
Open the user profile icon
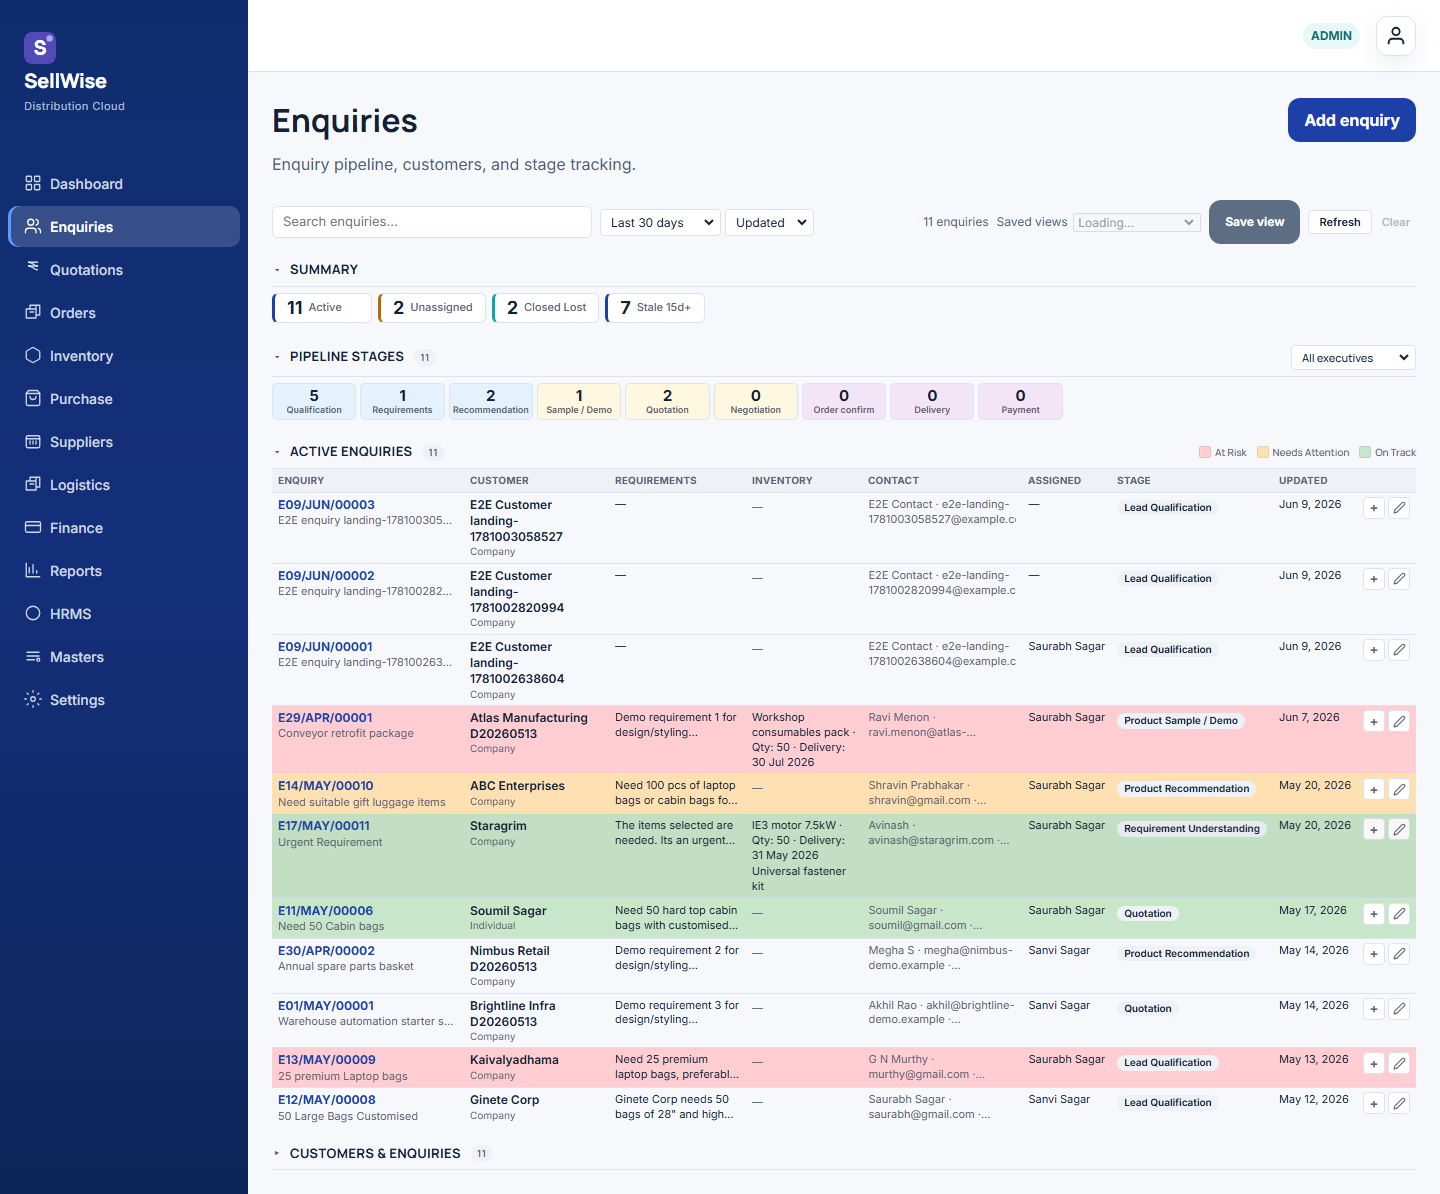tap(1396, 36)
